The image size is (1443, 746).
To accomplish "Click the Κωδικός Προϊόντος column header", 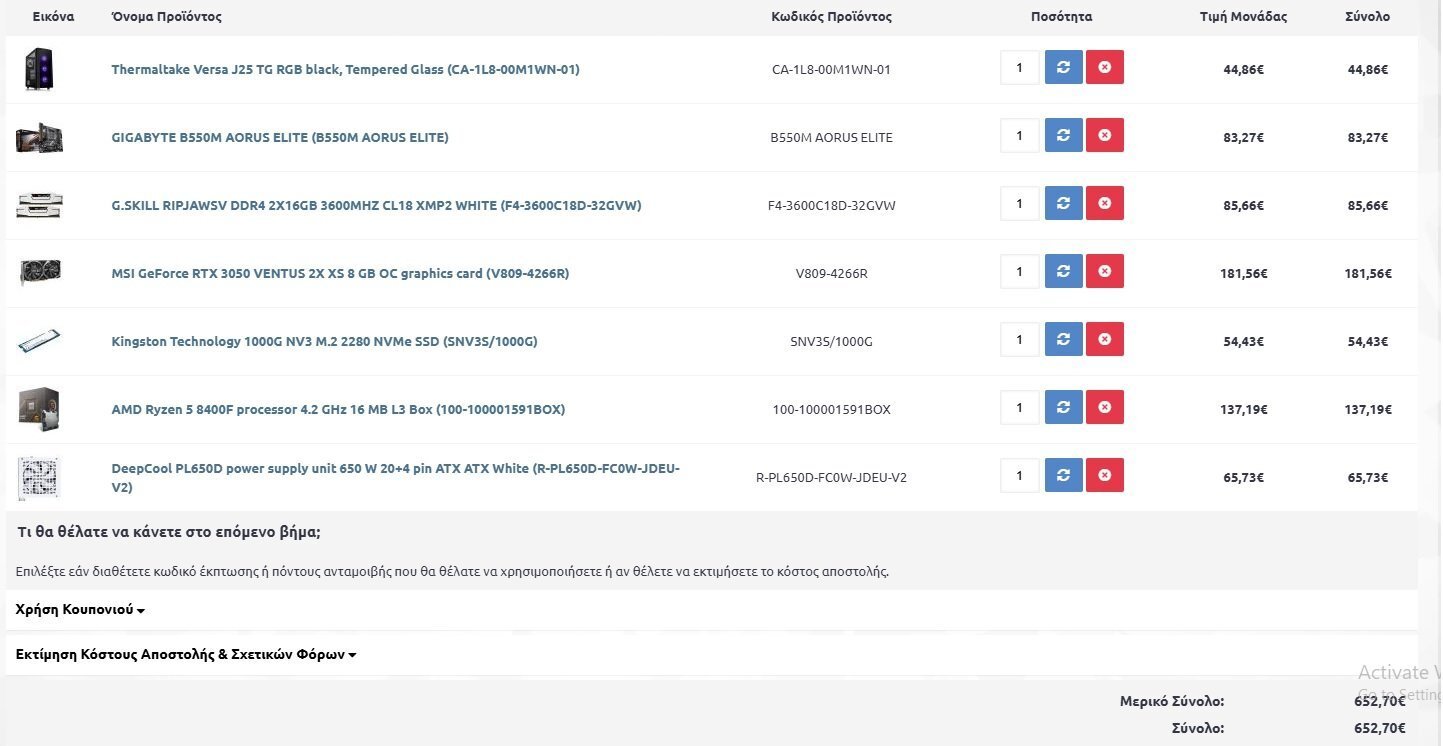I will (x=831, y=17).
